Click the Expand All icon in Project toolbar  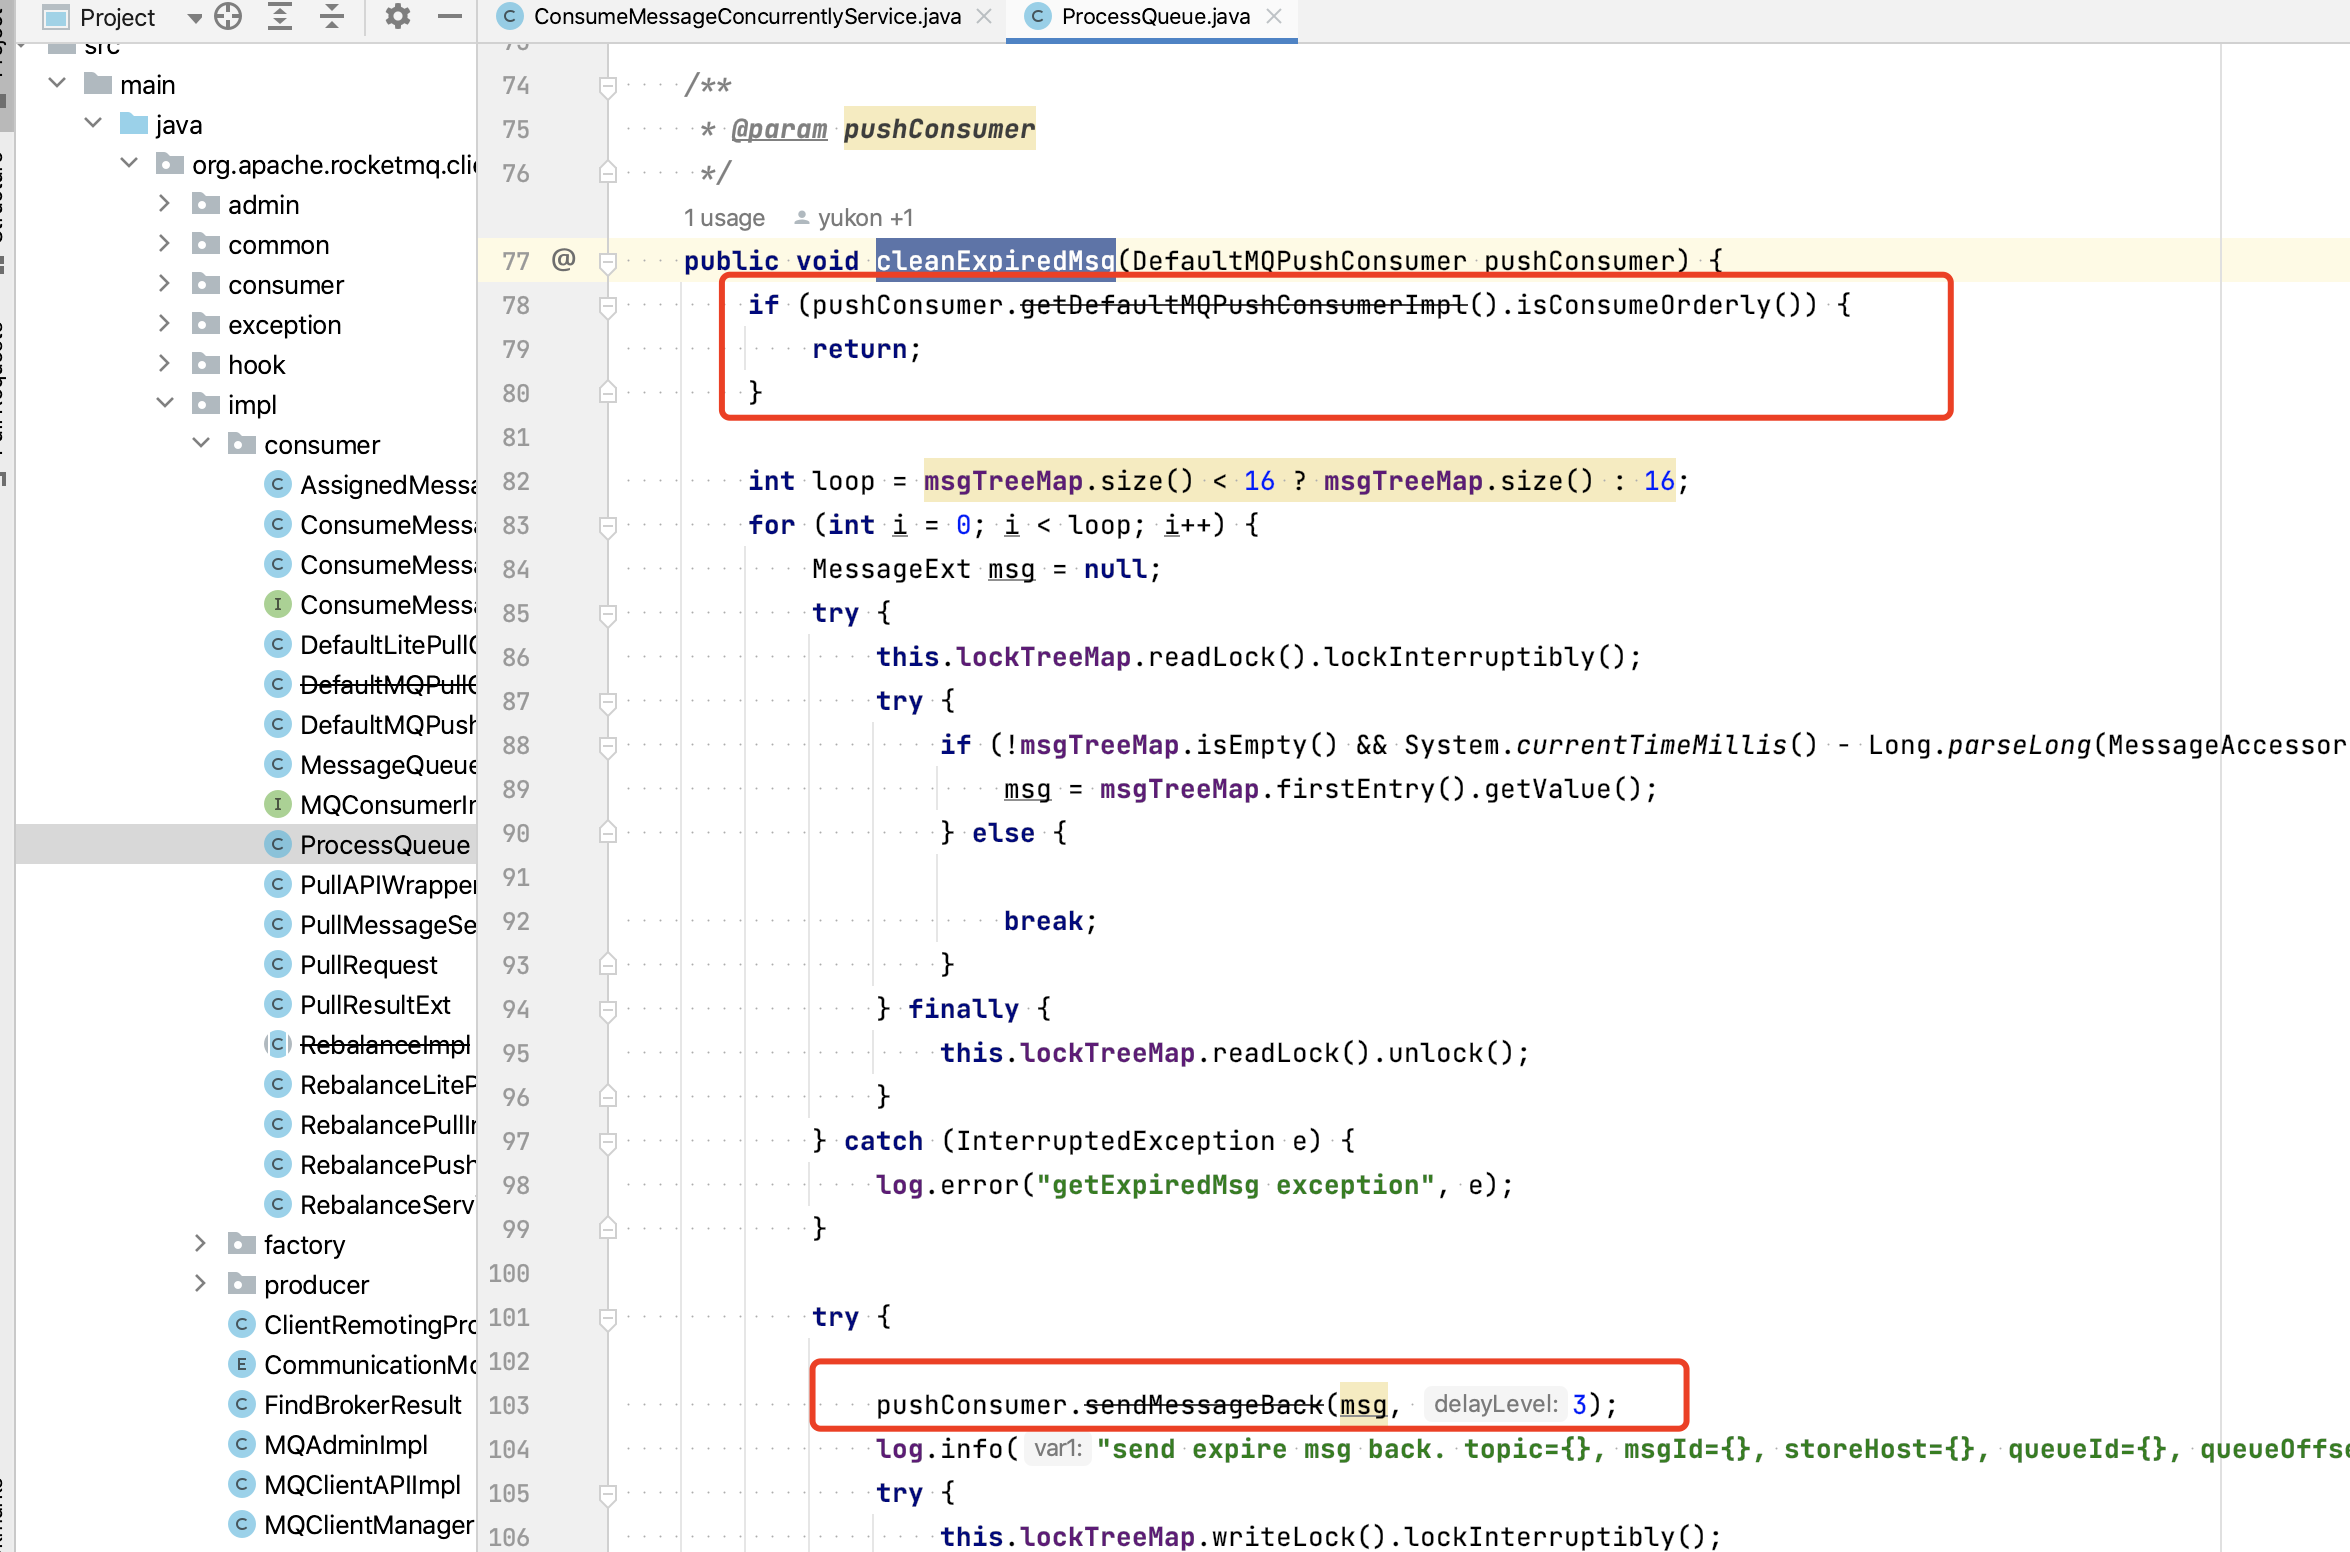tap(280, 17)
